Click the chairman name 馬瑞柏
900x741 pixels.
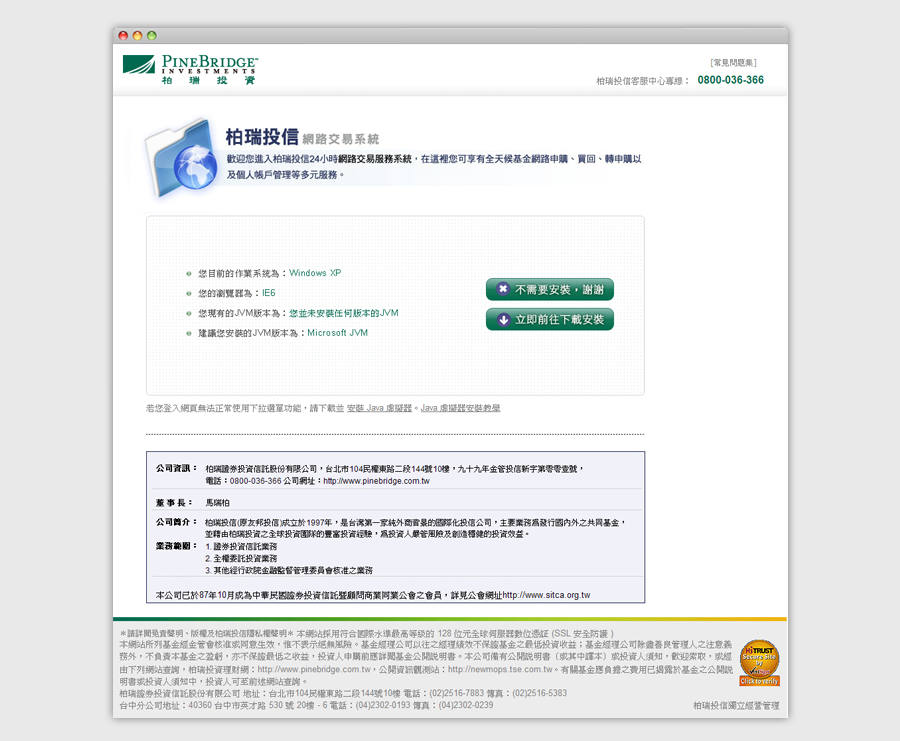(218, 503)
